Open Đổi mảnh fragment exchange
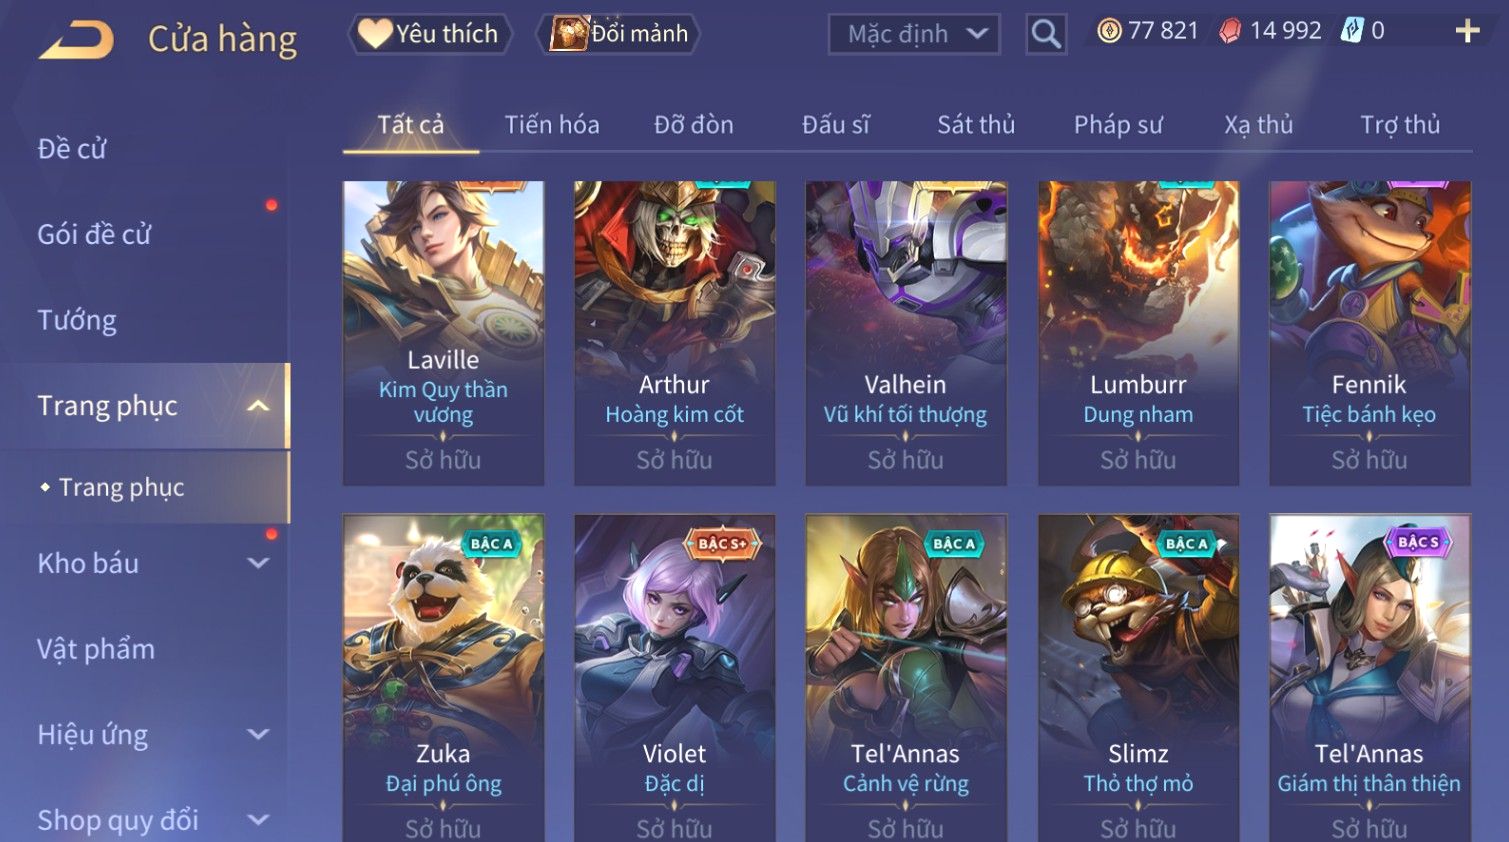 tap(618, 34)
